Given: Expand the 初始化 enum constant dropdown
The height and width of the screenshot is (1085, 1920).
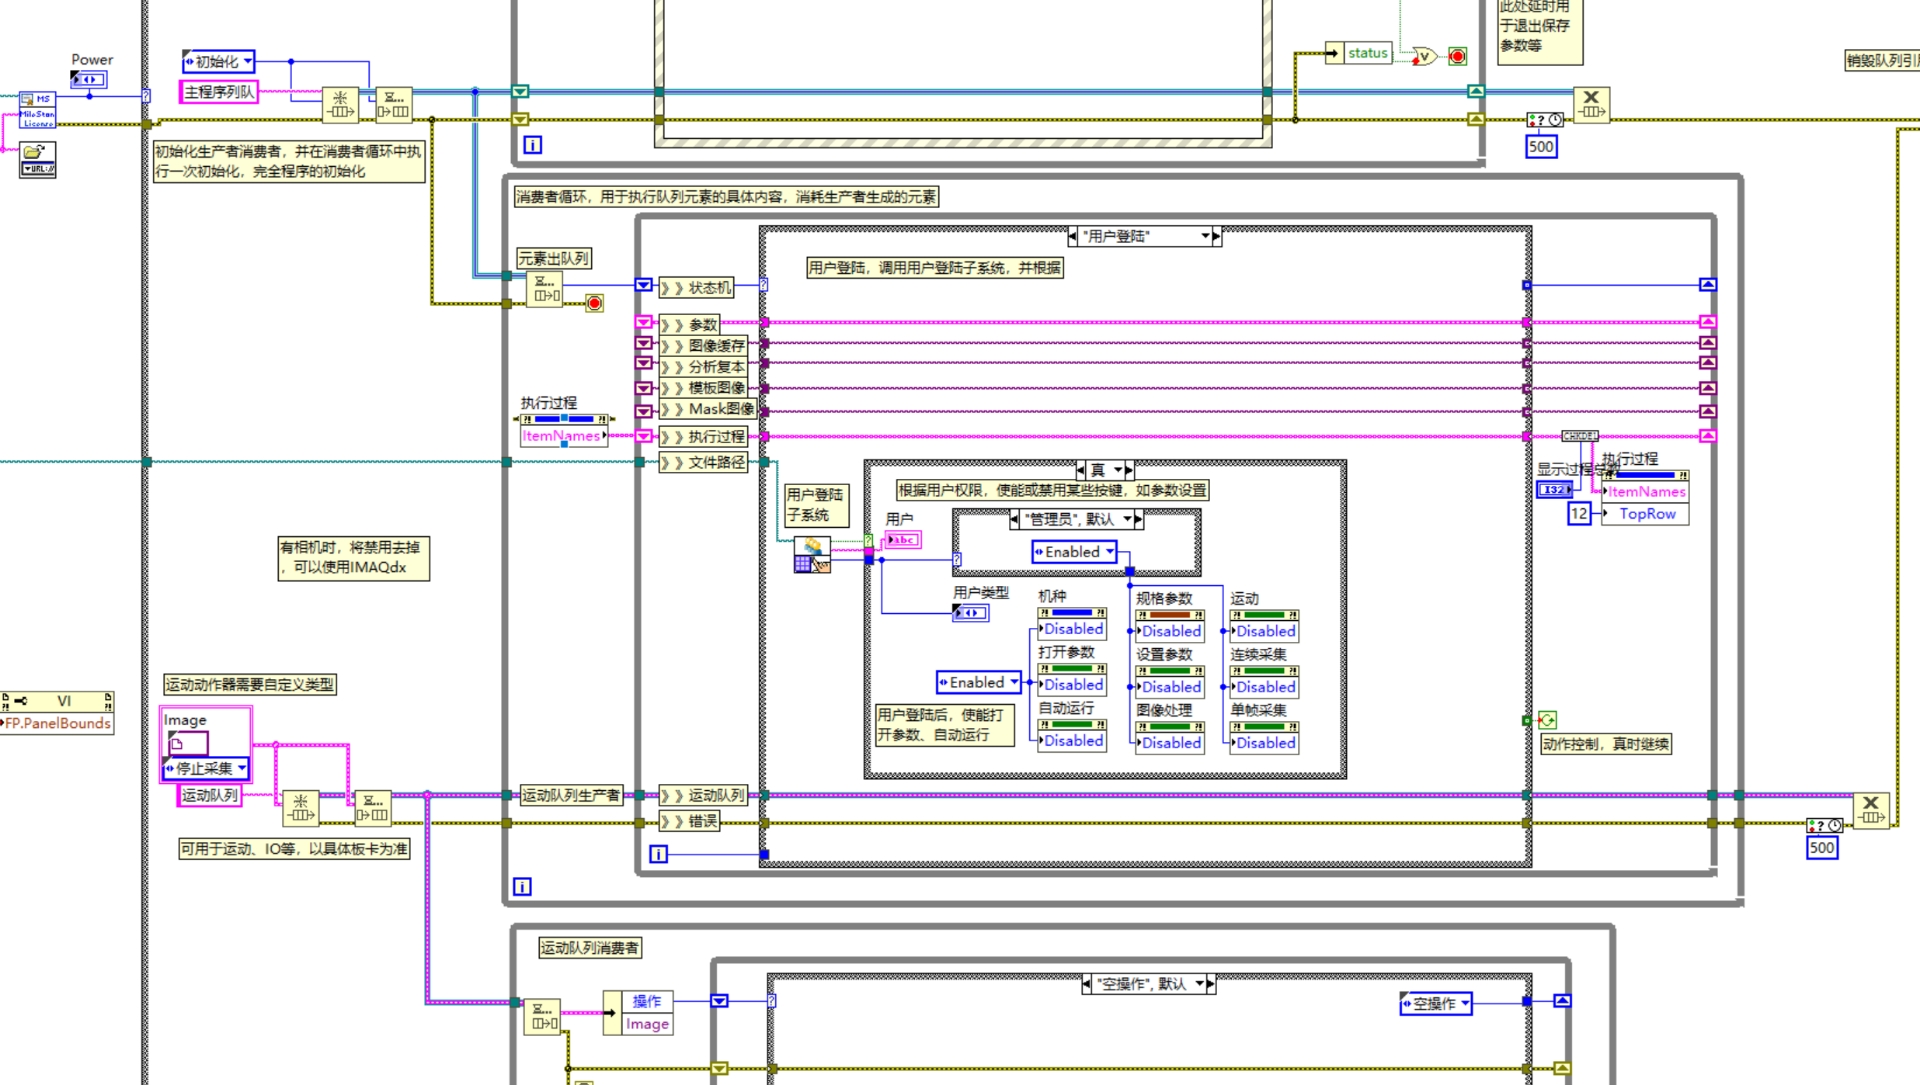Looking at the screenshot, I should pos(246,62).
